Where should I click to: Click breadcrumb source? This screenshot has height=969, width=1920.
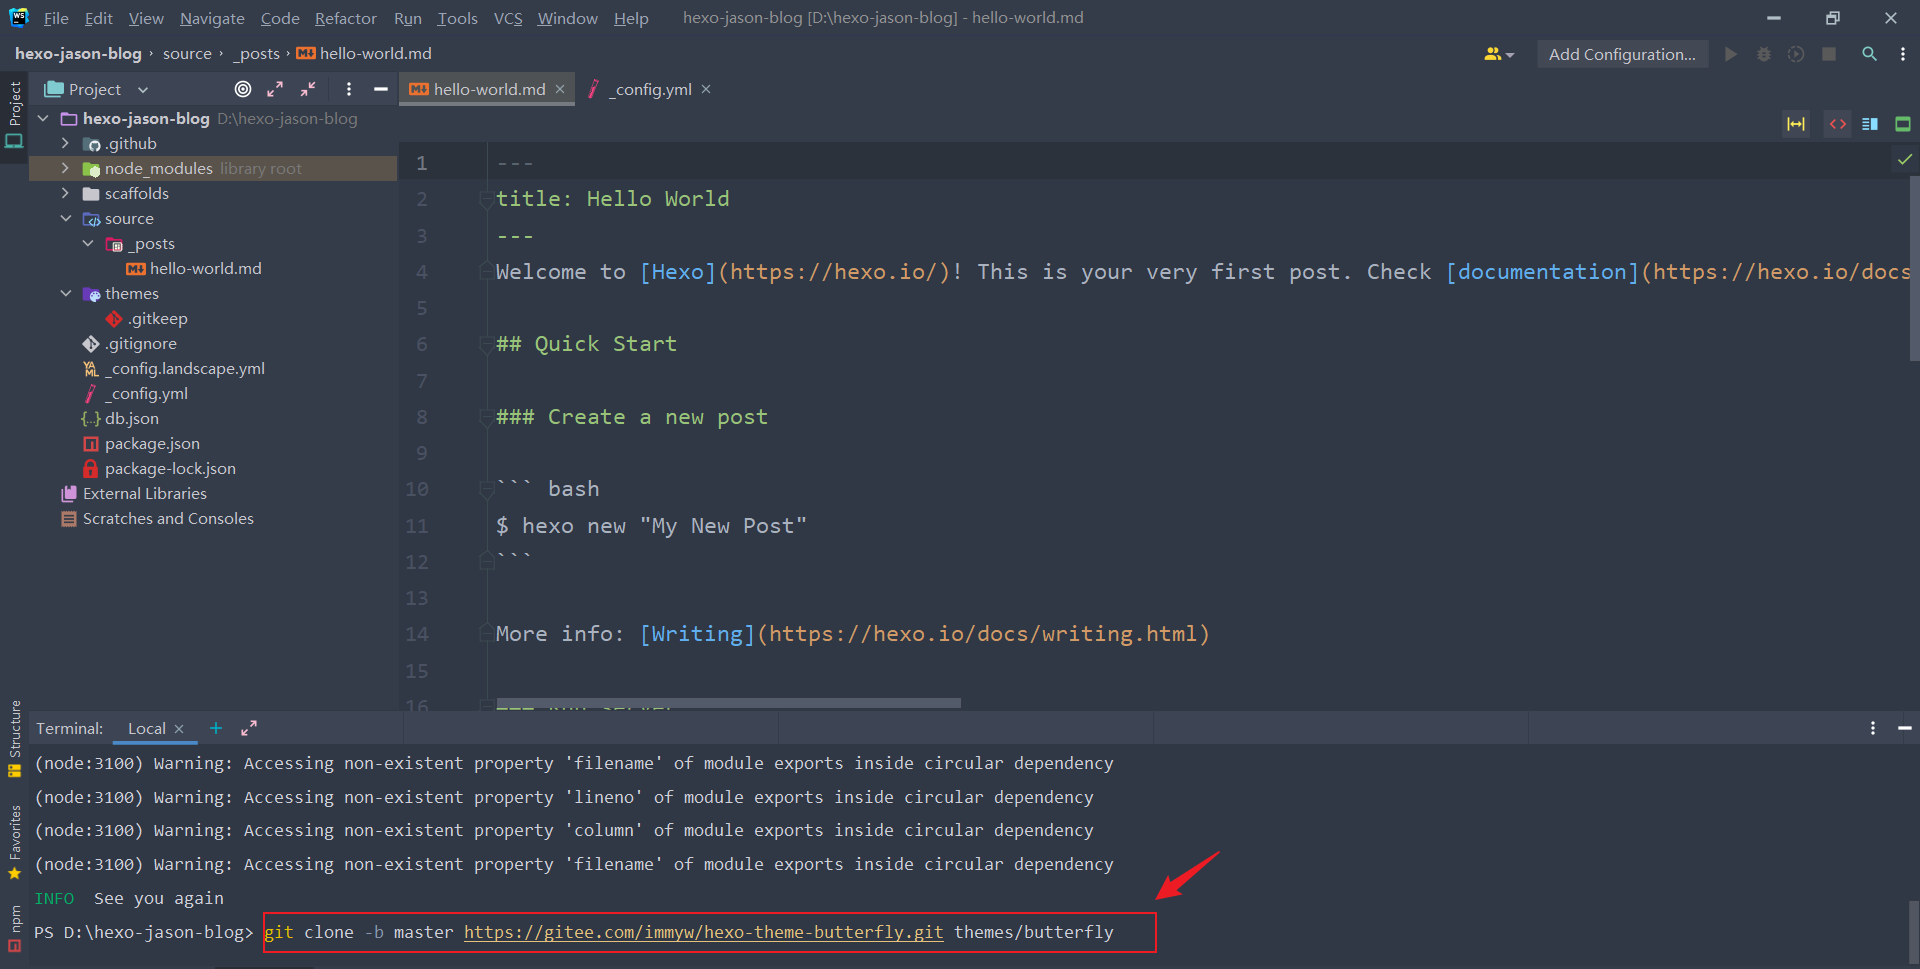coord(187,54)
